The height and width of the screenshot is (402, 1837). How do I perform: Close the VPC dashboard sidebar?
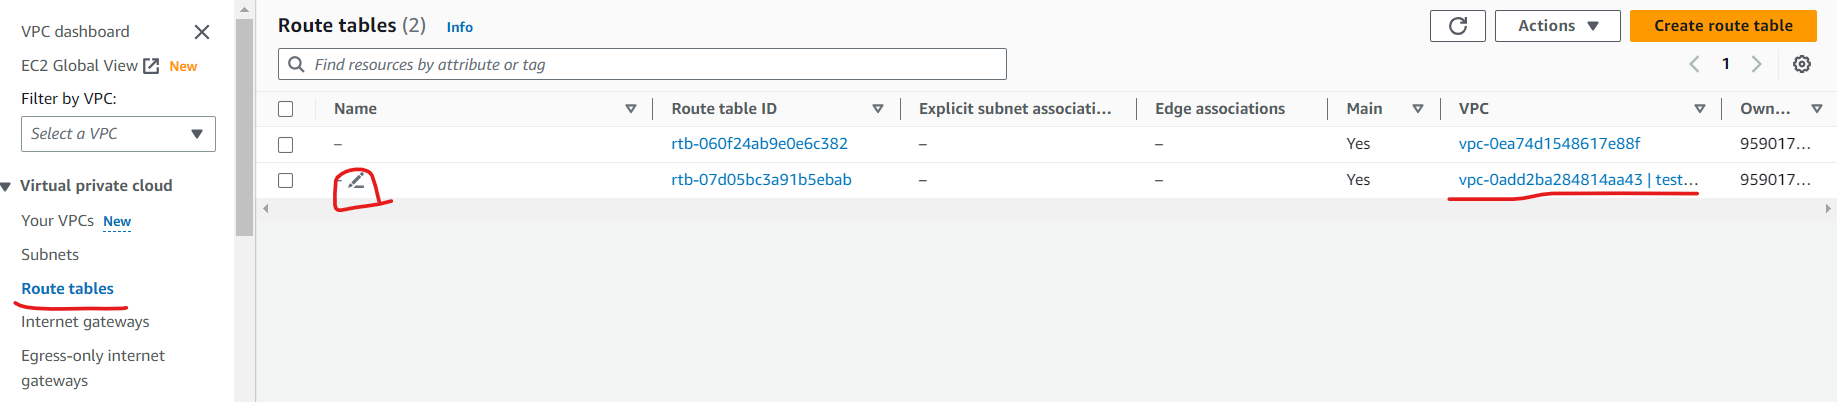click(x=202, y=32)
